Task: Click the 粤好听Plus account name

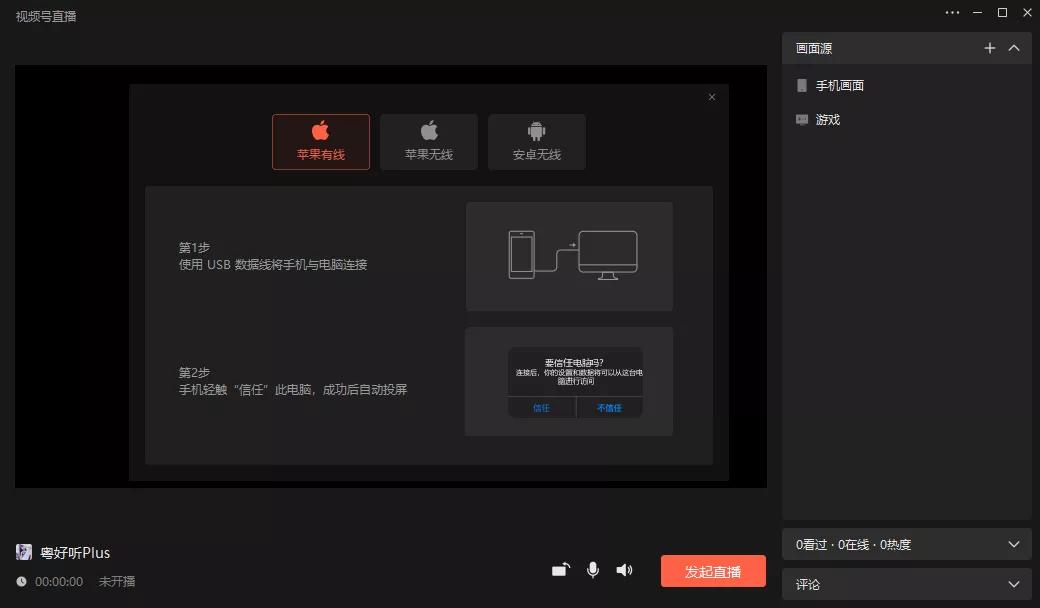Action: [x=75, y=551]
